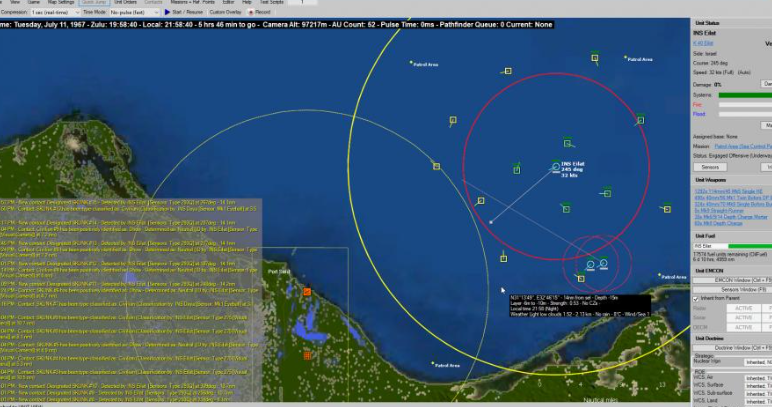Click the lower orange grid facility icon
772x407 pixels.
click(307, 355)
